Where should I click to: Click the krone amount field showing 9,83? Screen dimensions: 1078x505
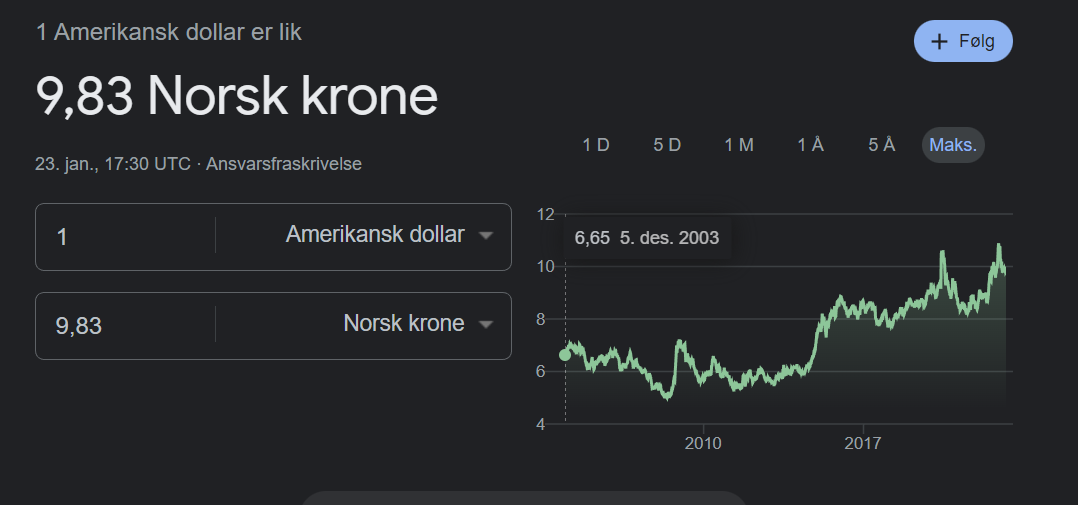125,326
